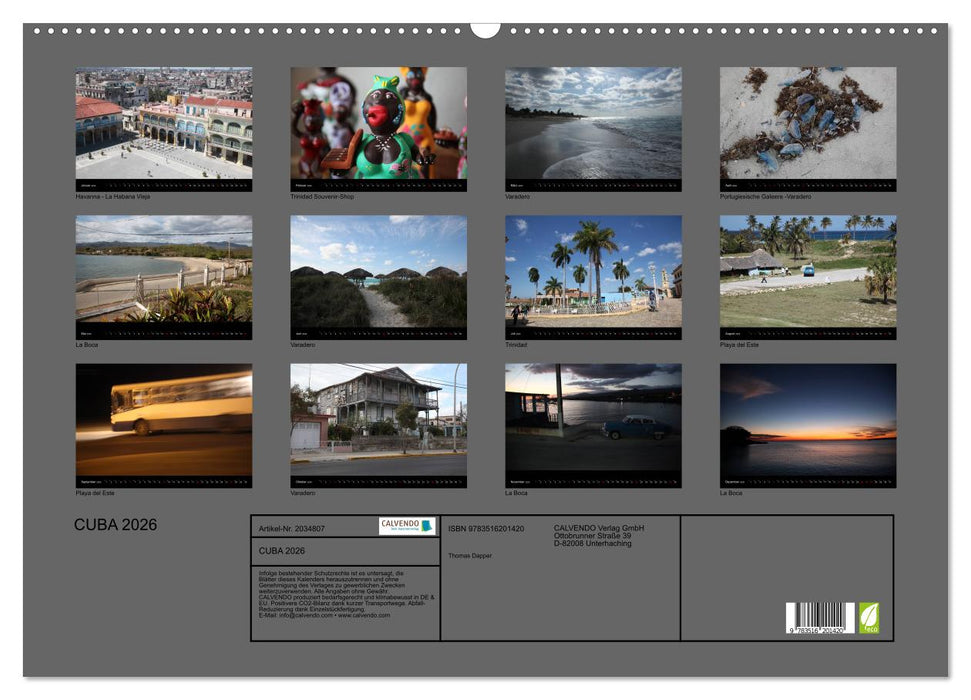Click the large CUBA 2026 title text

[x=115, y=525]
